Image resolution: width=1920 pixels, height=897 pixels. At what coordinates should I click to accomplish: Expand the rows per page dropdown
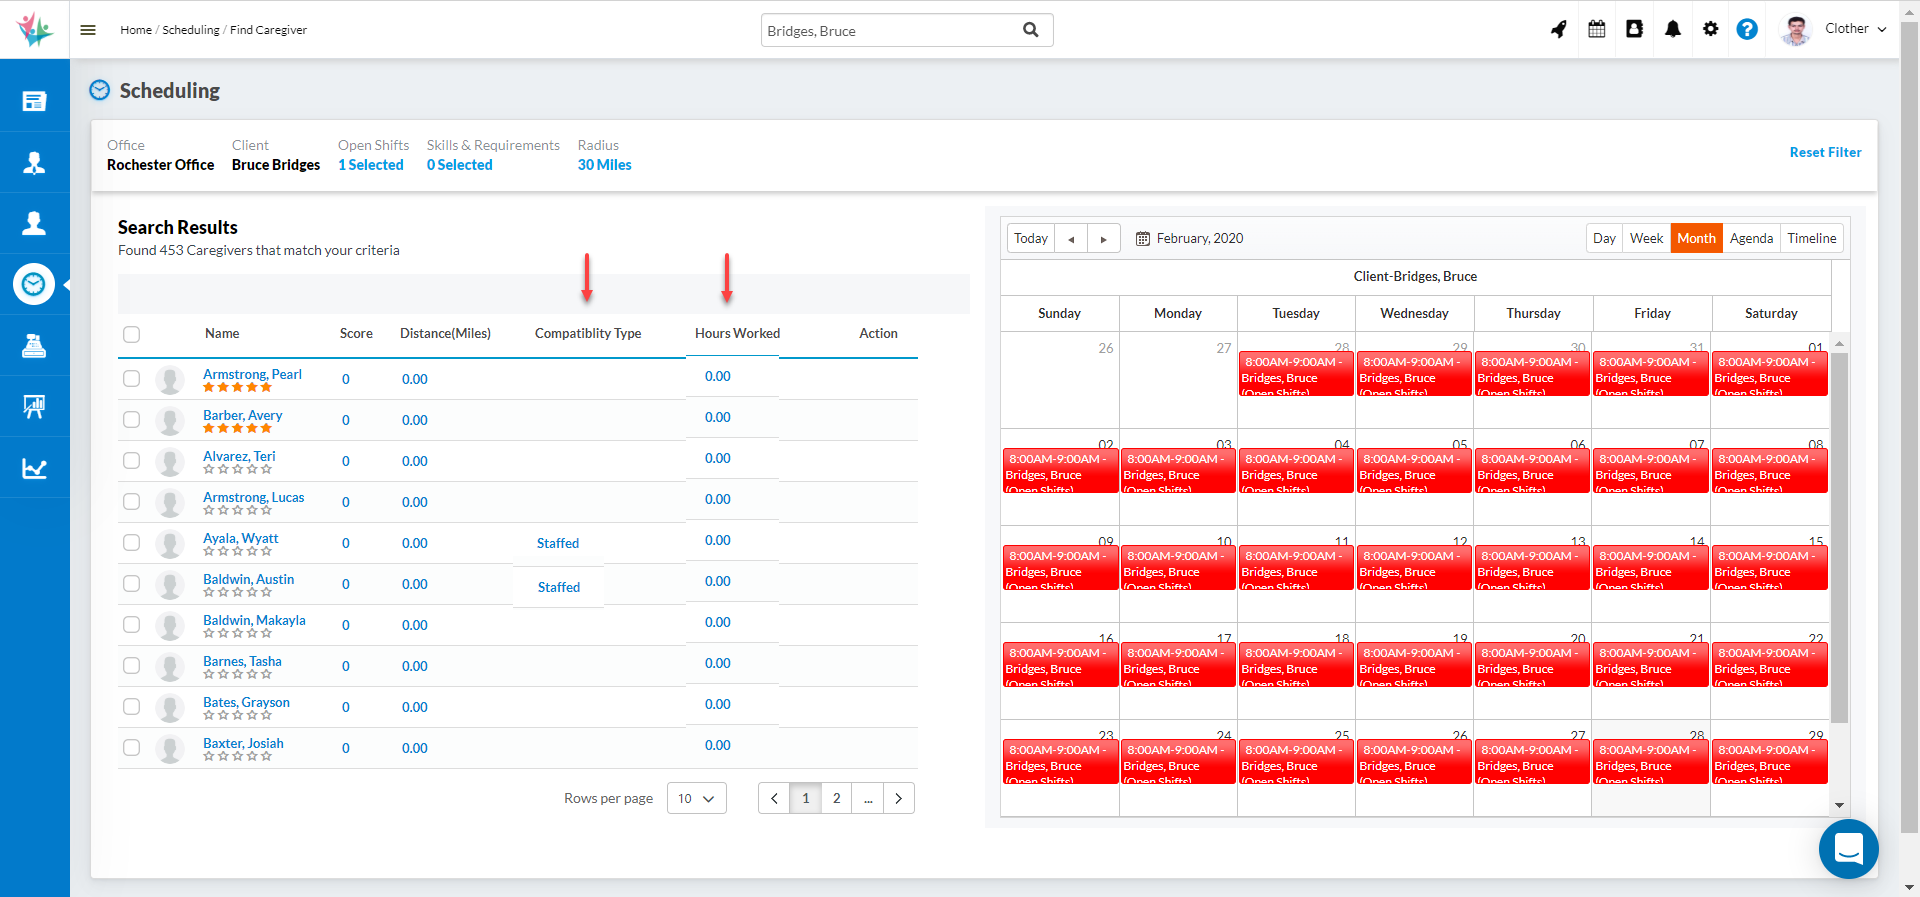pos(696,798)
